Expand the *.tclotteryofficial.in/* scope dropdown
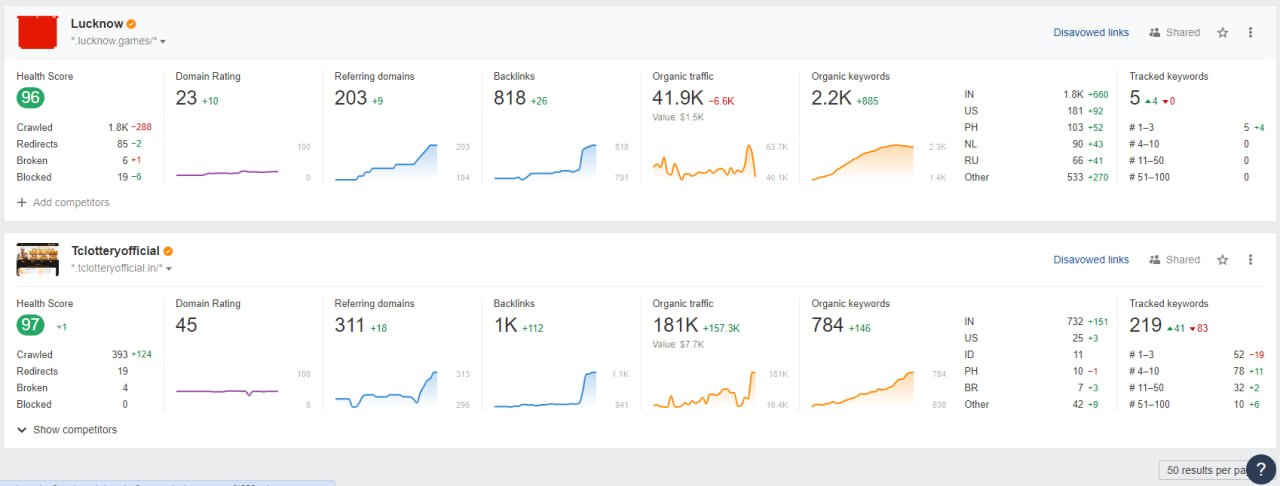 click(169, 269)
